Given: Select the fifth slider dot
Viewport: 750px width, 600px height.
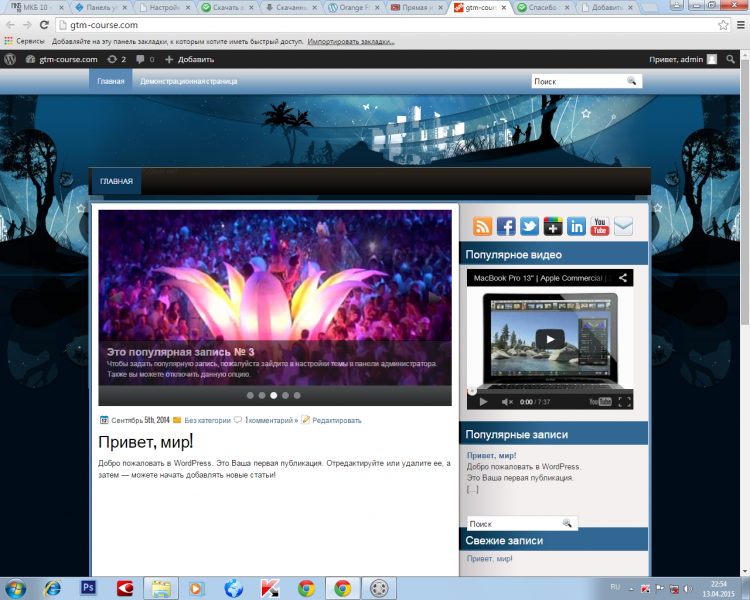Looking at the screenshot, I should [297, 395].
